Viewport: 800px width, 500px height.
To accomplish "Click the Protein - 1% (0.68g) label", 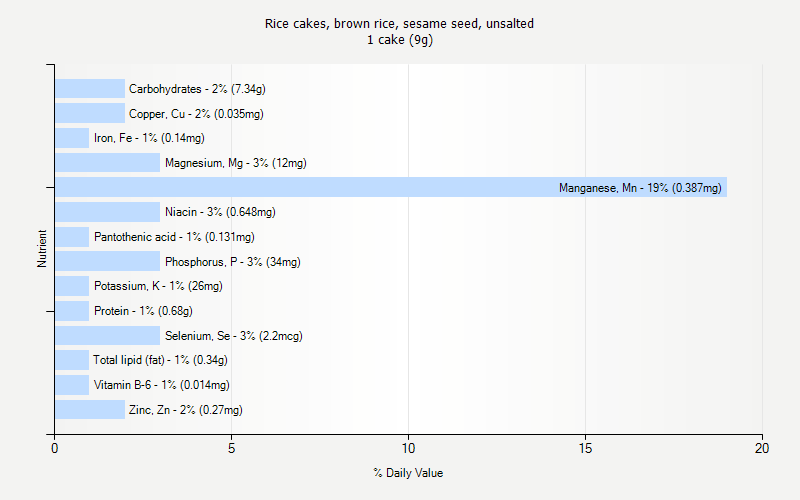I will click(x=143, y=311).
